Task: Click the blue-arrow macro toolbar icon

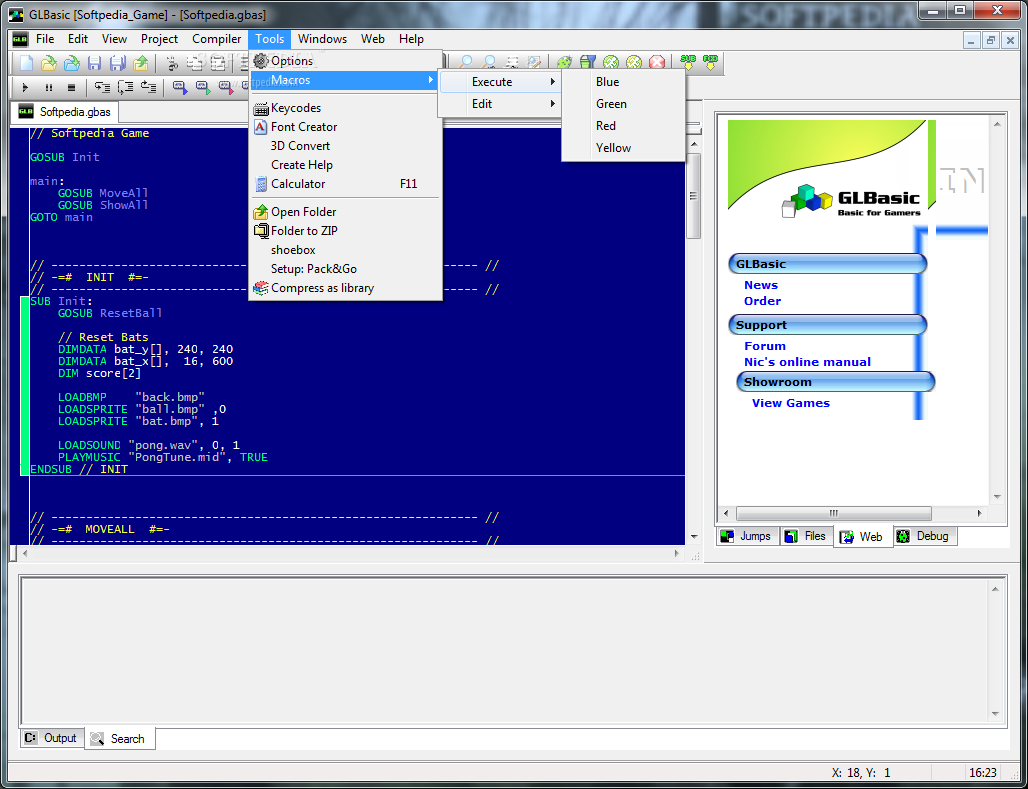Action: tap(180, 87)
